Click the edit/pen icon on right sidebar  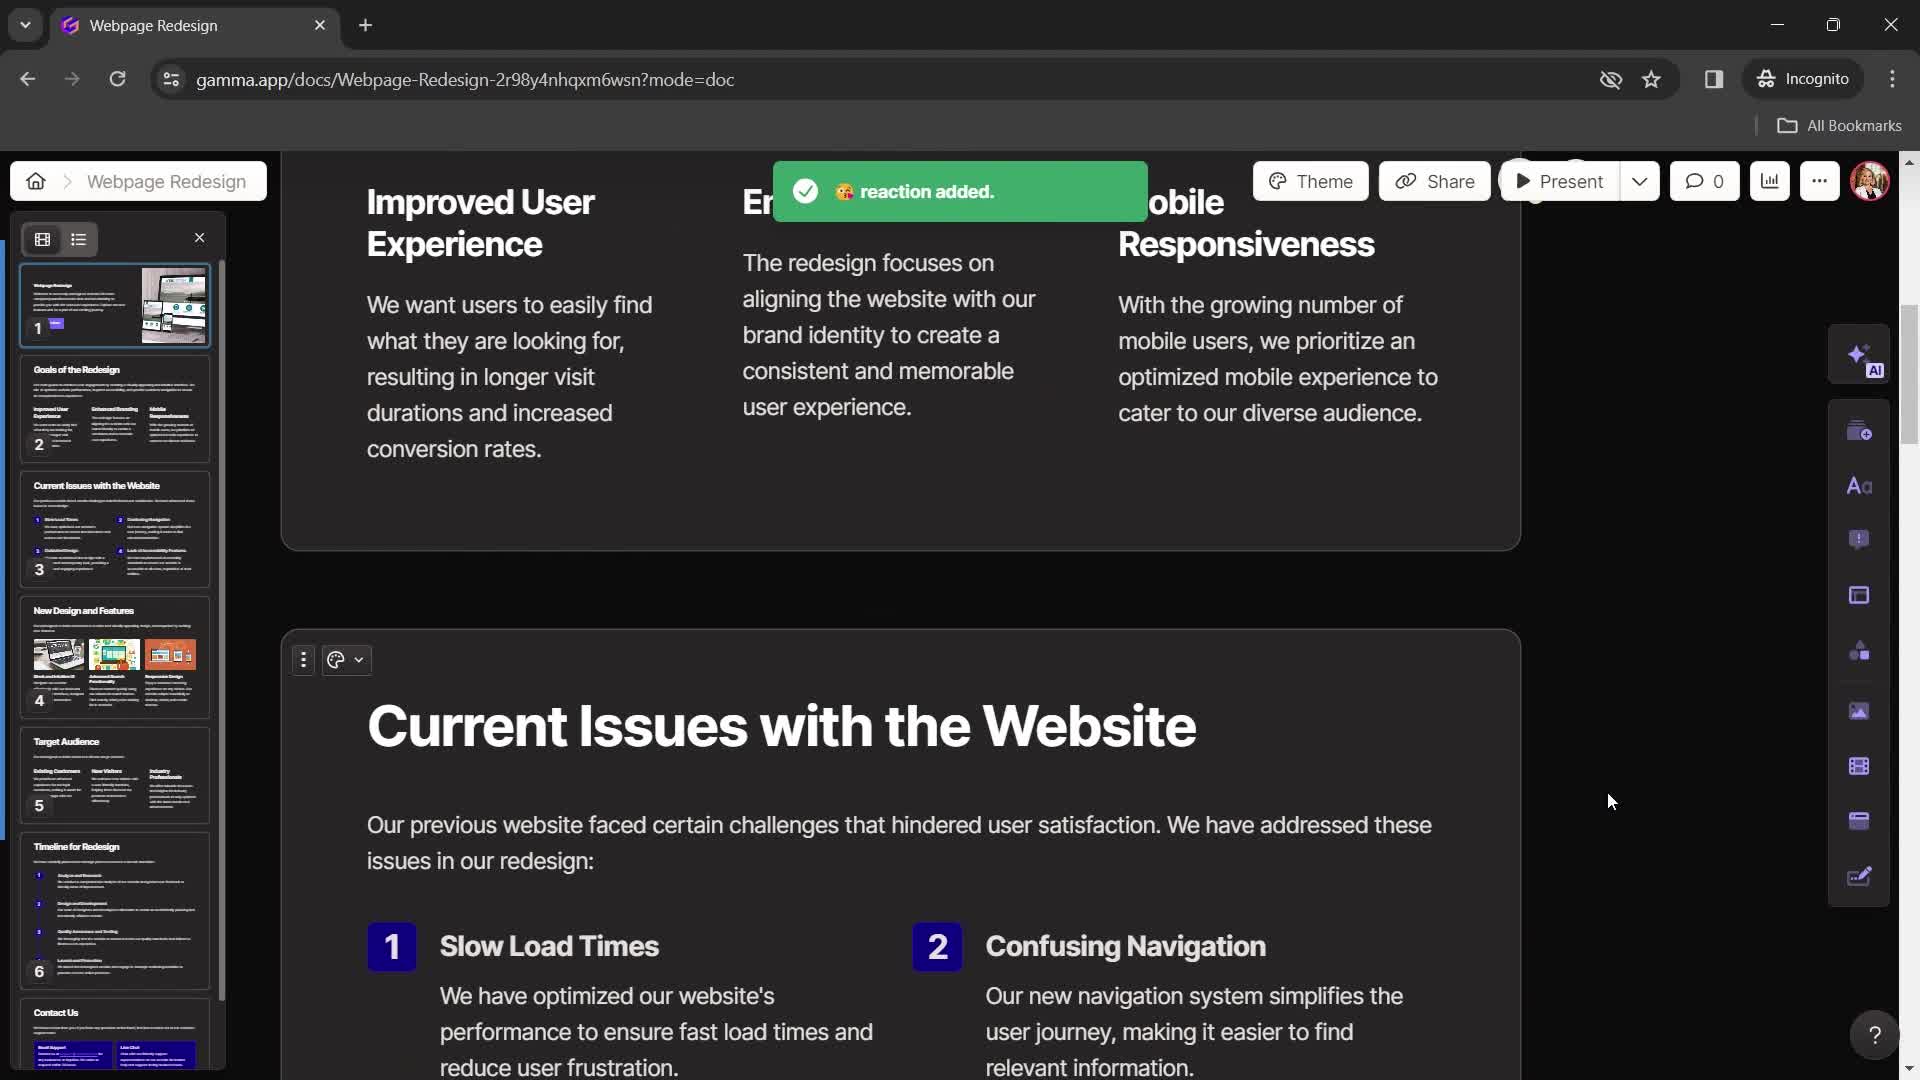pos(1863,876)
